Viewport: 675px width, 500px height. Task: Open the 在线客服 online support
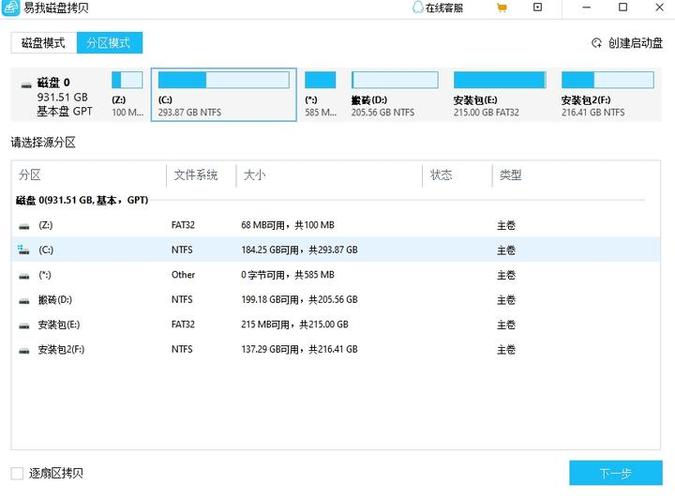pos(437,8)
